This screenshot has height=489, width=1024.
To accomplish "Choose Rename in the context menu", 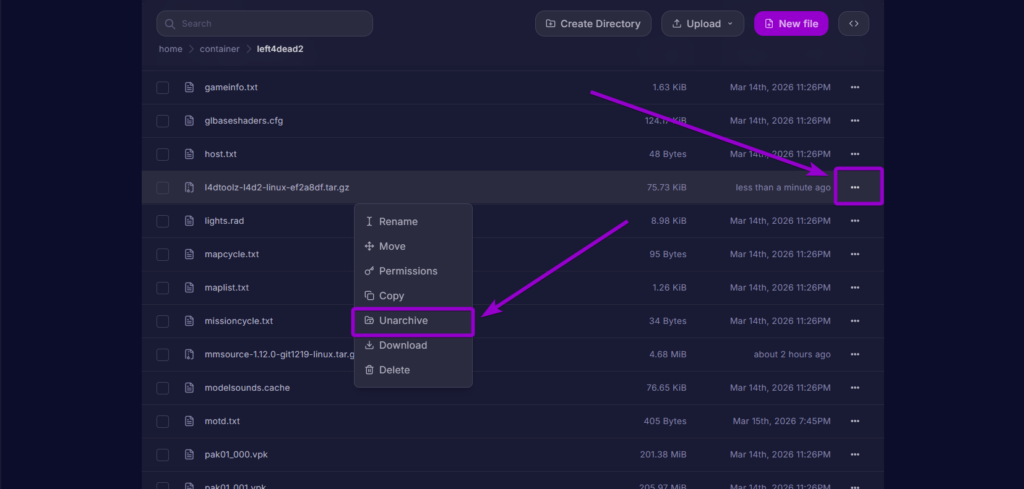I will [413, 221].
